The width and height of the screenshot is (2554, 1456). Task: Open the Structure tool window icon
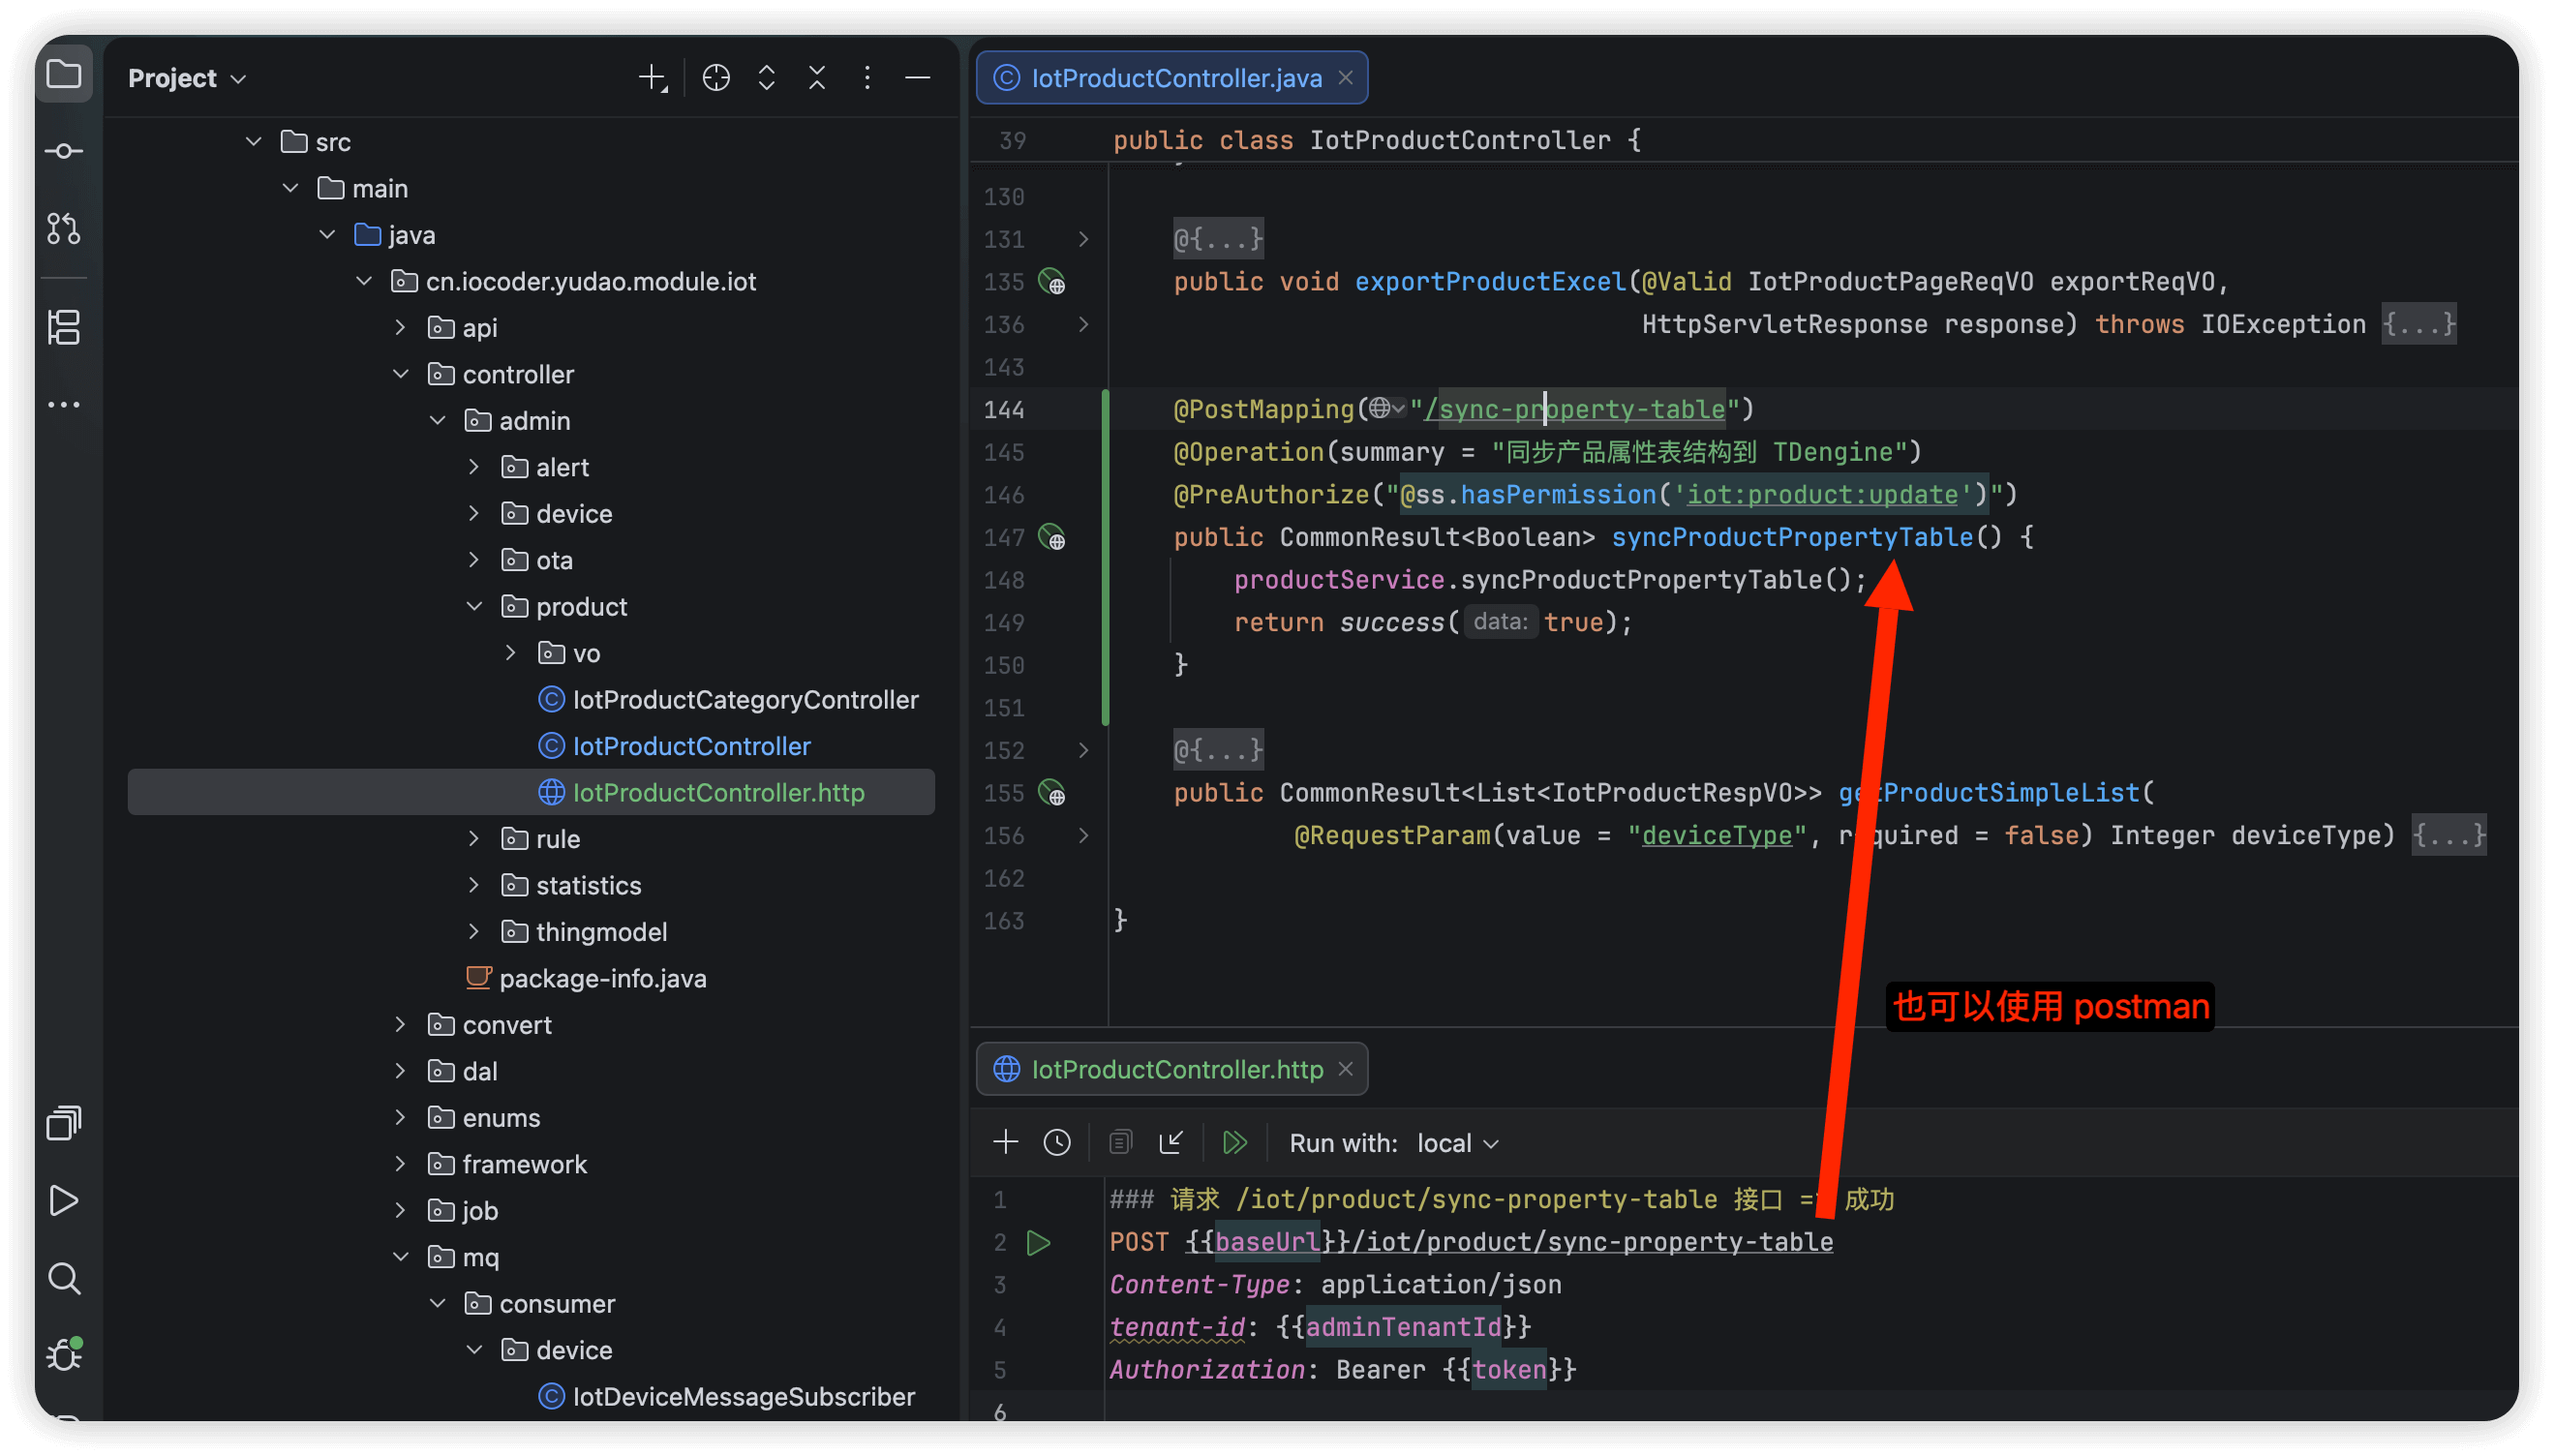click(64, 327)
